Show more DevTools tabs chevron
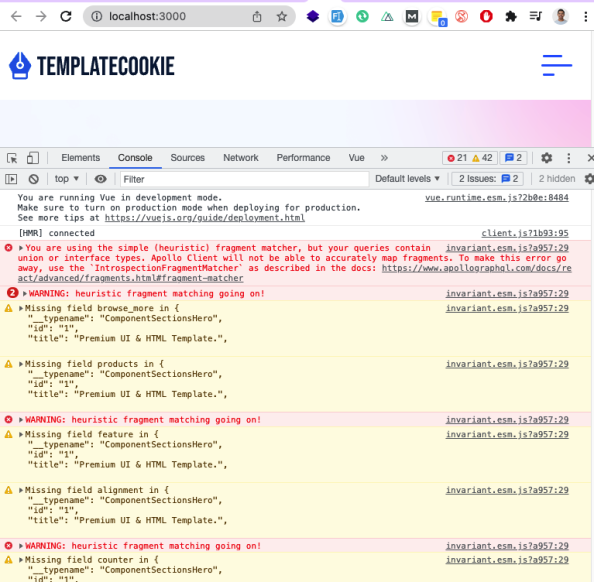Screen dimensions: 594x582 pos(384,158)
